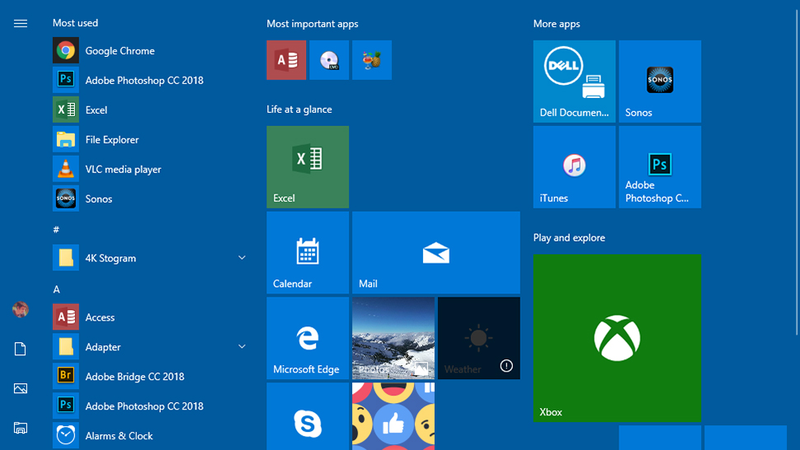Click the sidebar icon below the Pictures icon
The height and width of the screenshot is (450, 800).
pos(20,428)
